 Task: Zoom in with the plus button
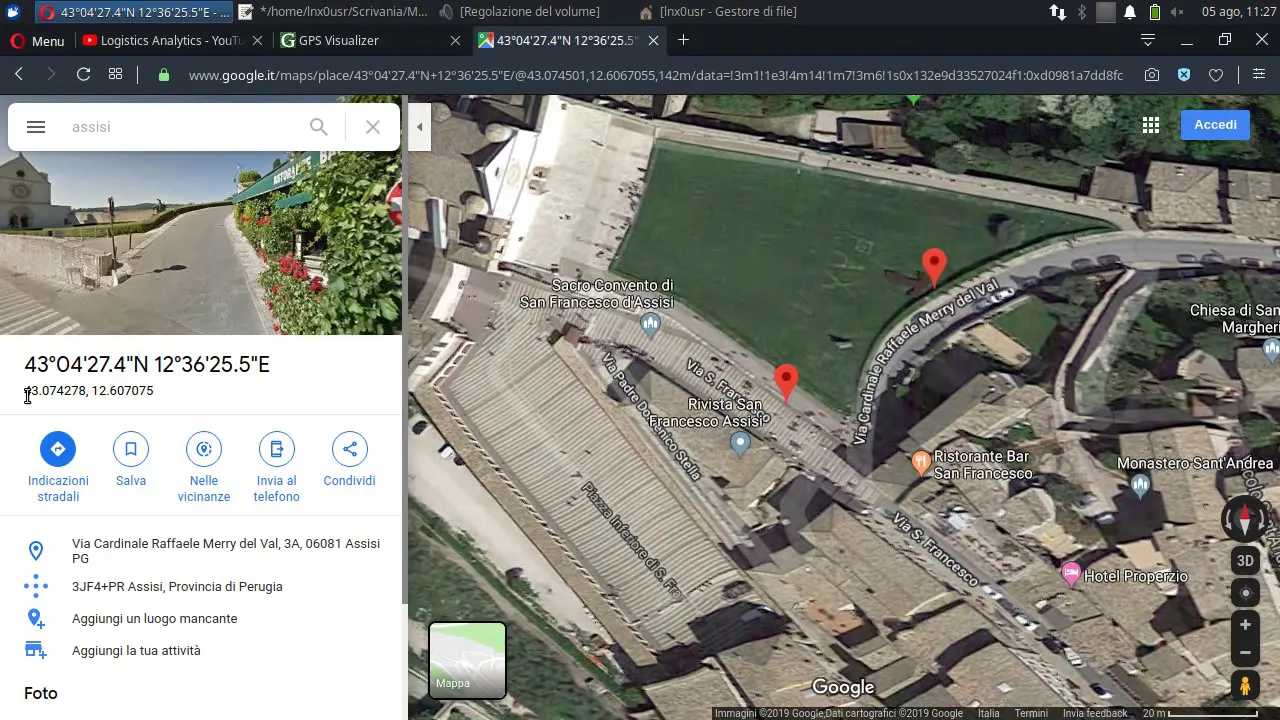pos(1245,625)
